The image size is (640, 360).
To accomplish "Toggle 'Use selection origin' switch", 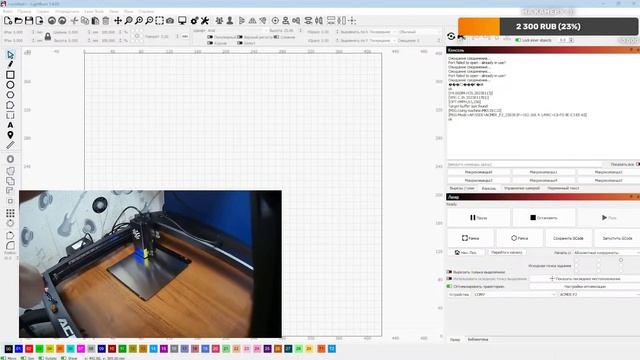I will (449, 279).
